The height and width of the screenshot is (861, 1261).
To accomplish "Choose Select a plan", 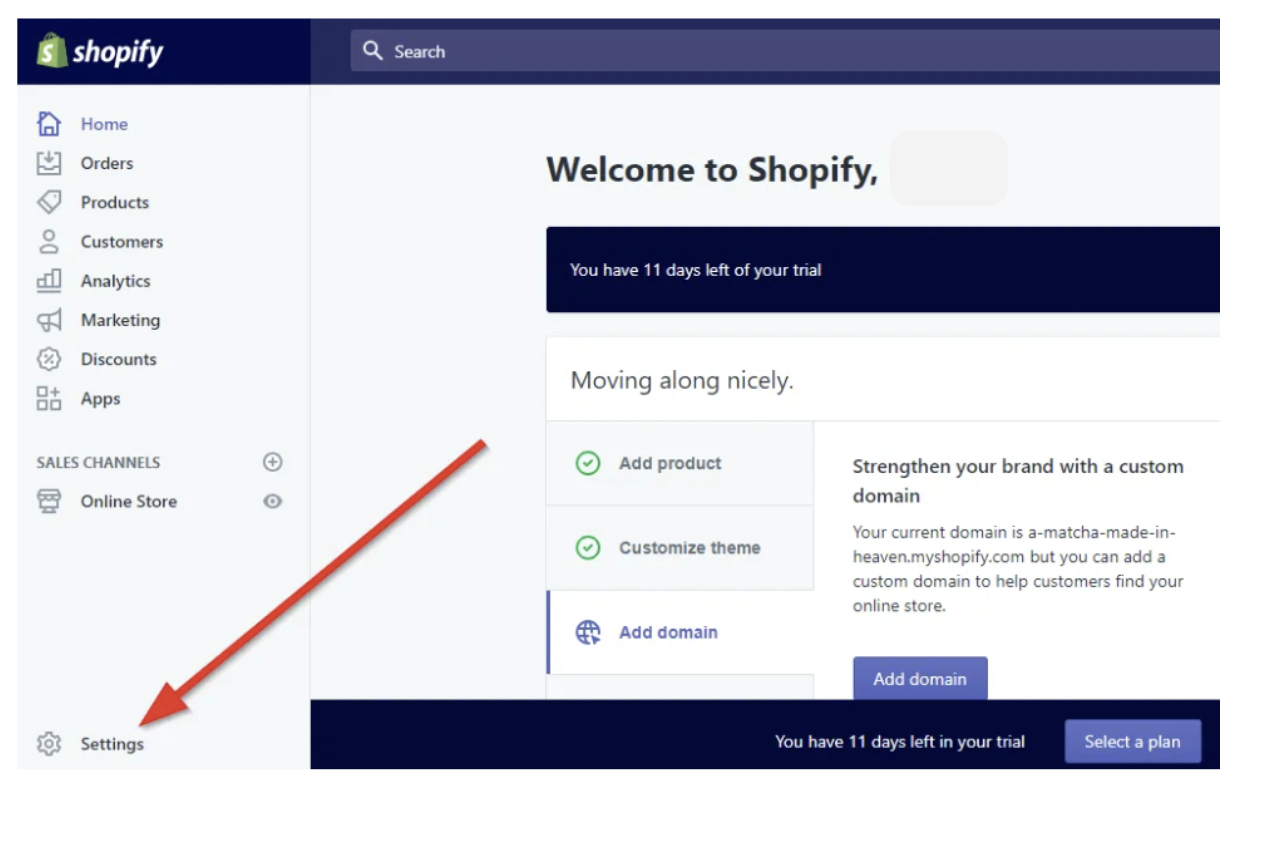I will click(x=1132, y=741).
